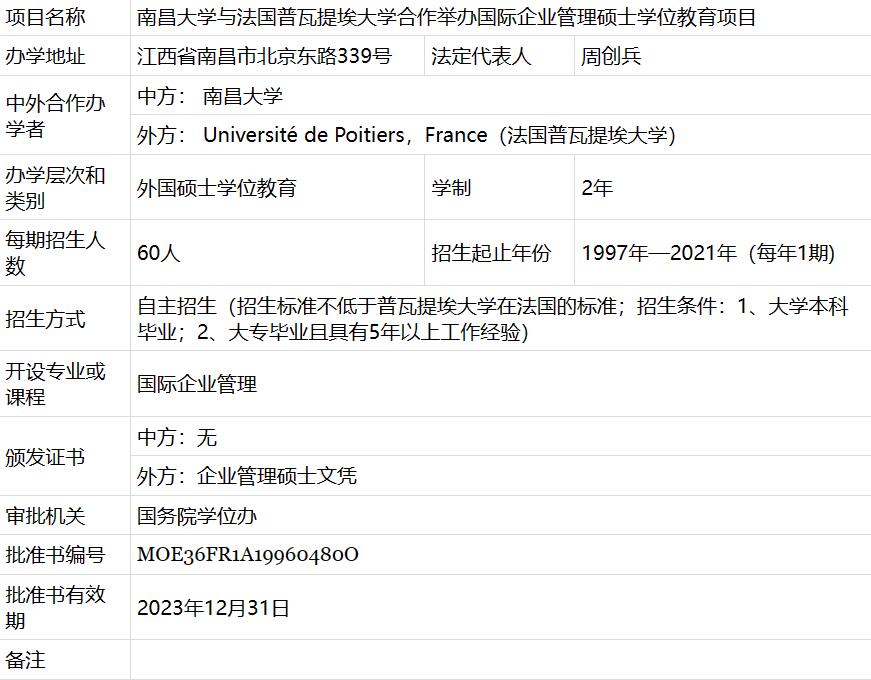This screenshot has width=871, height=680.
Task: Click the 2年 duration value
Action: coord(597,188)
